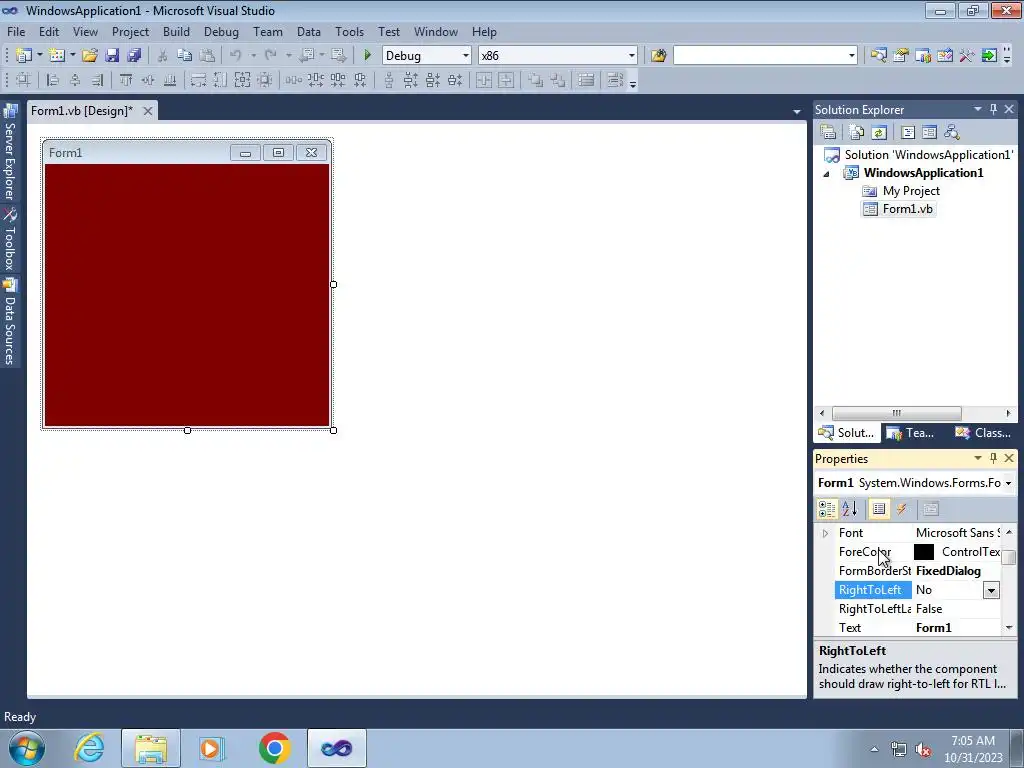
Task: Open the Properties Window toolbar icon
Action: (901, 56)
